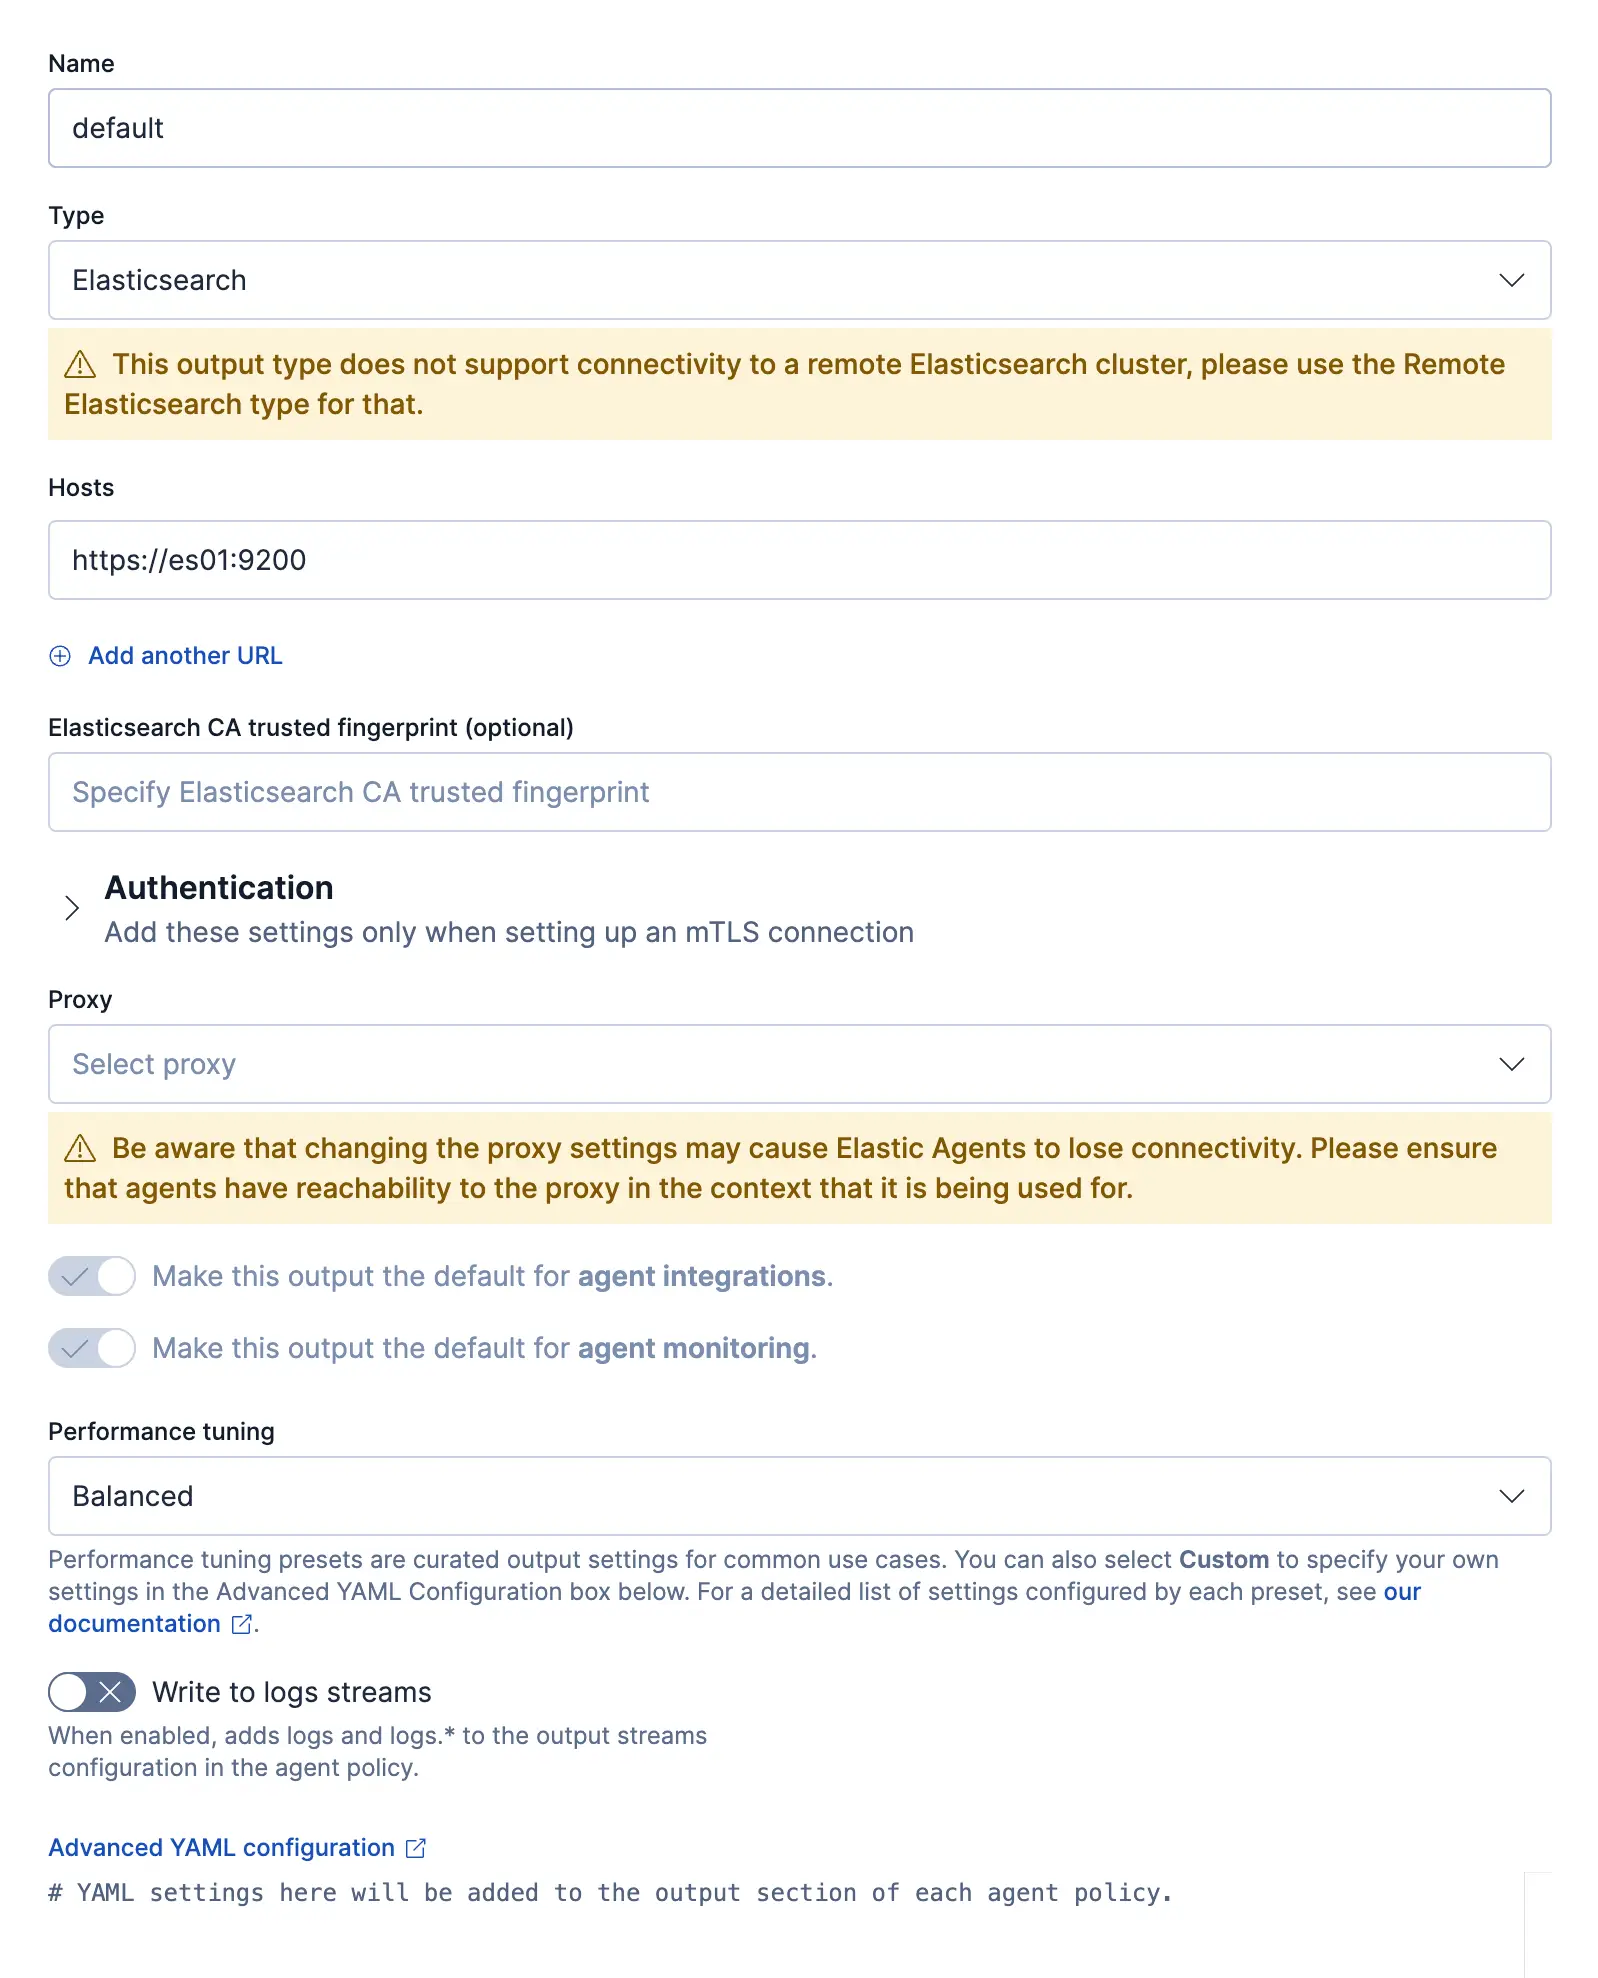
Task: Click the chevron arrow in the Performance tuning field
Action: 1511,1496
